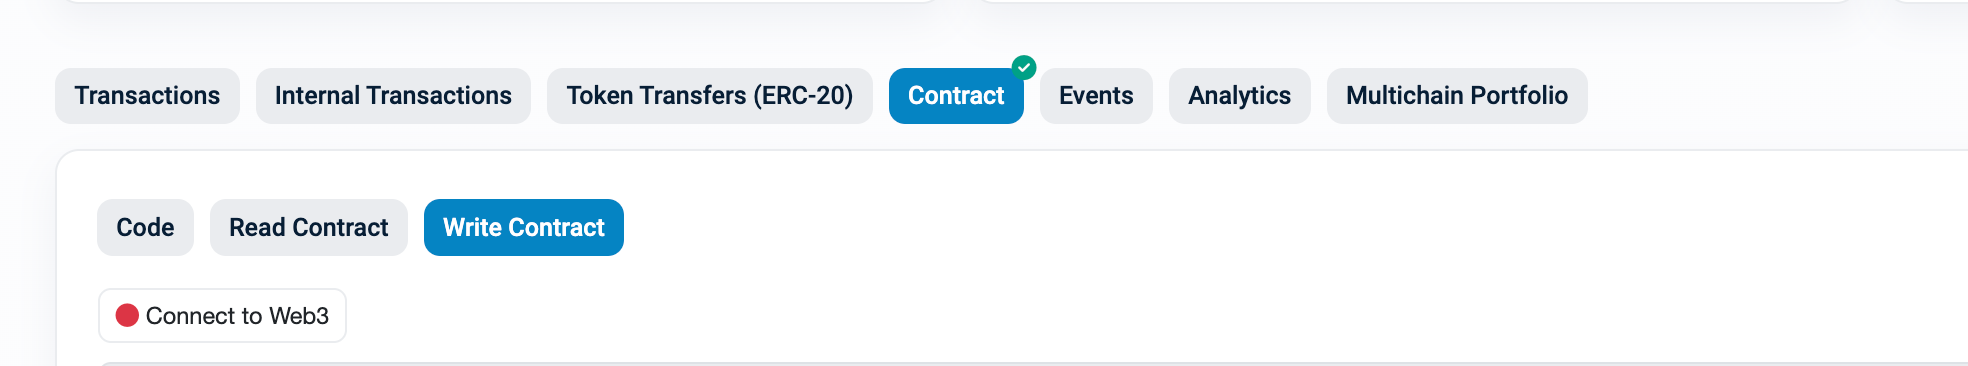Open Multichain Portfolio tab
1968x366 pixels.
coord(1457,96)
